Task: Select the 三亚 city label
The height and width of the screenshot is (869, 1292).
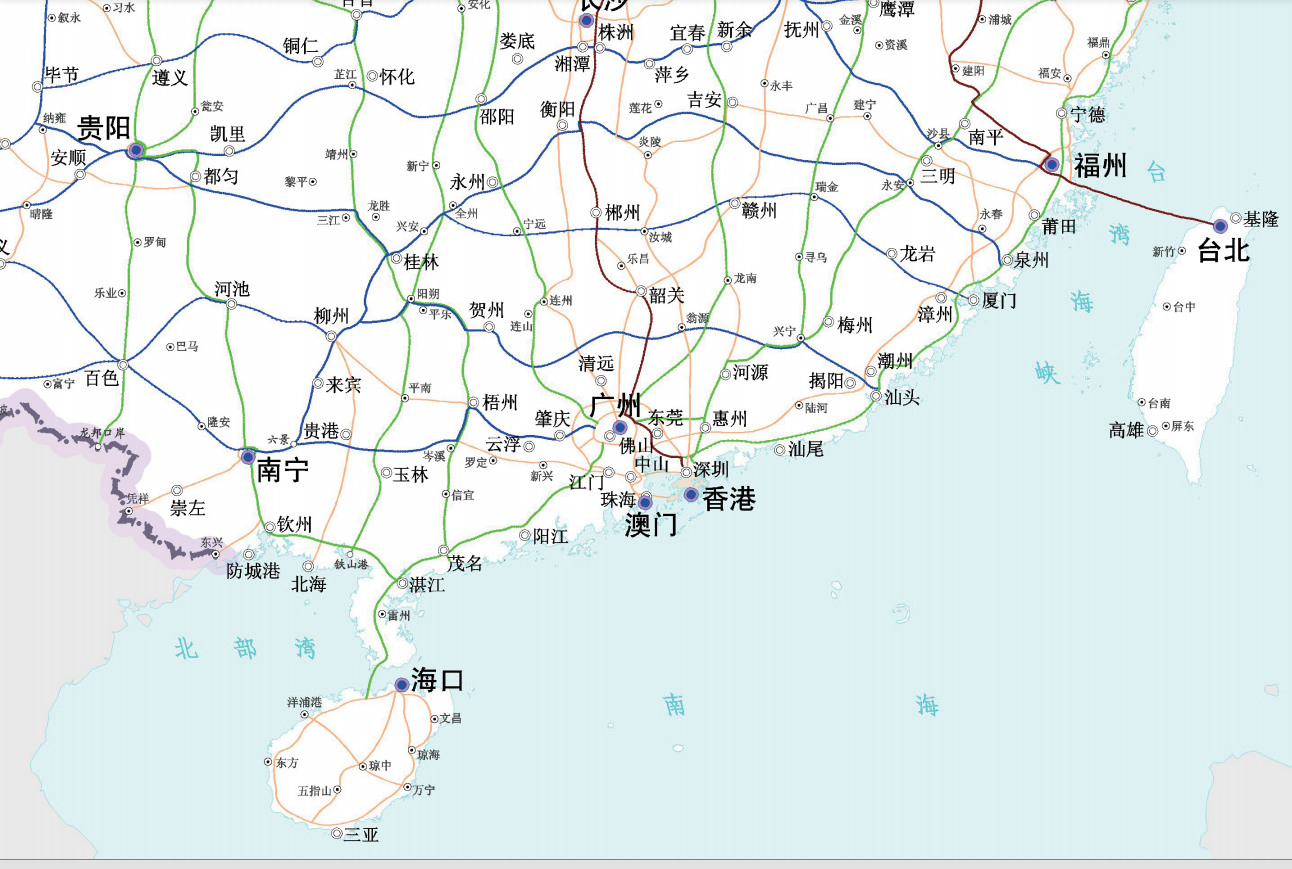Action: click(x=361, y=834)
